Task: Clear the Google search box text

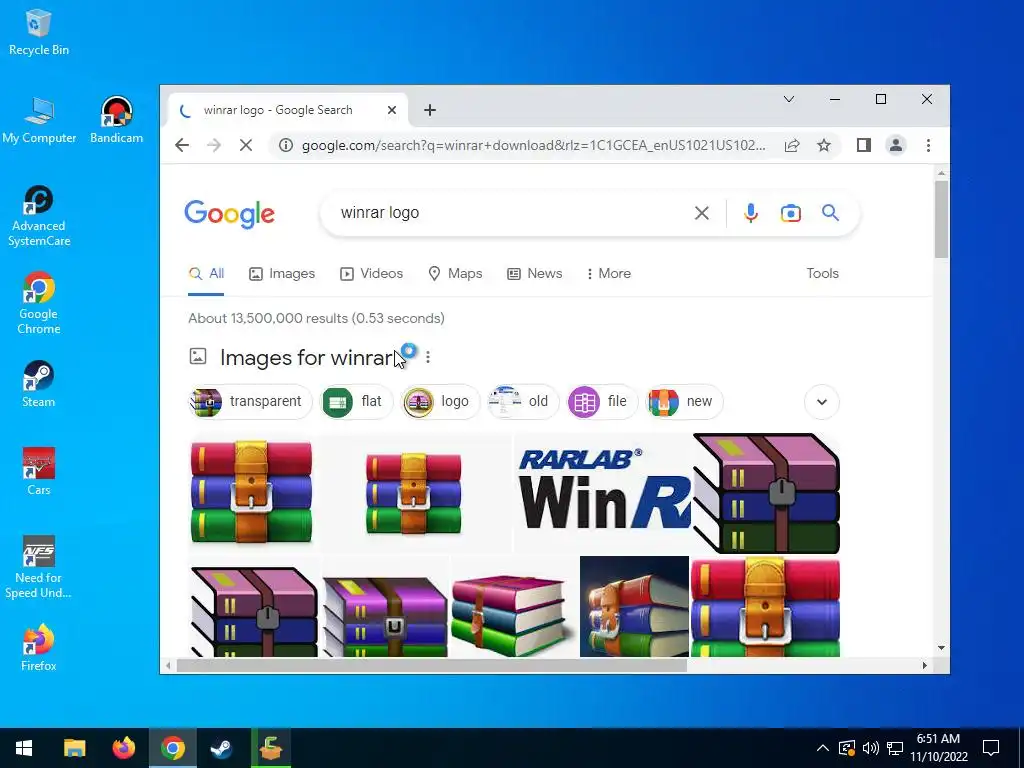Action: pos(701,213)
